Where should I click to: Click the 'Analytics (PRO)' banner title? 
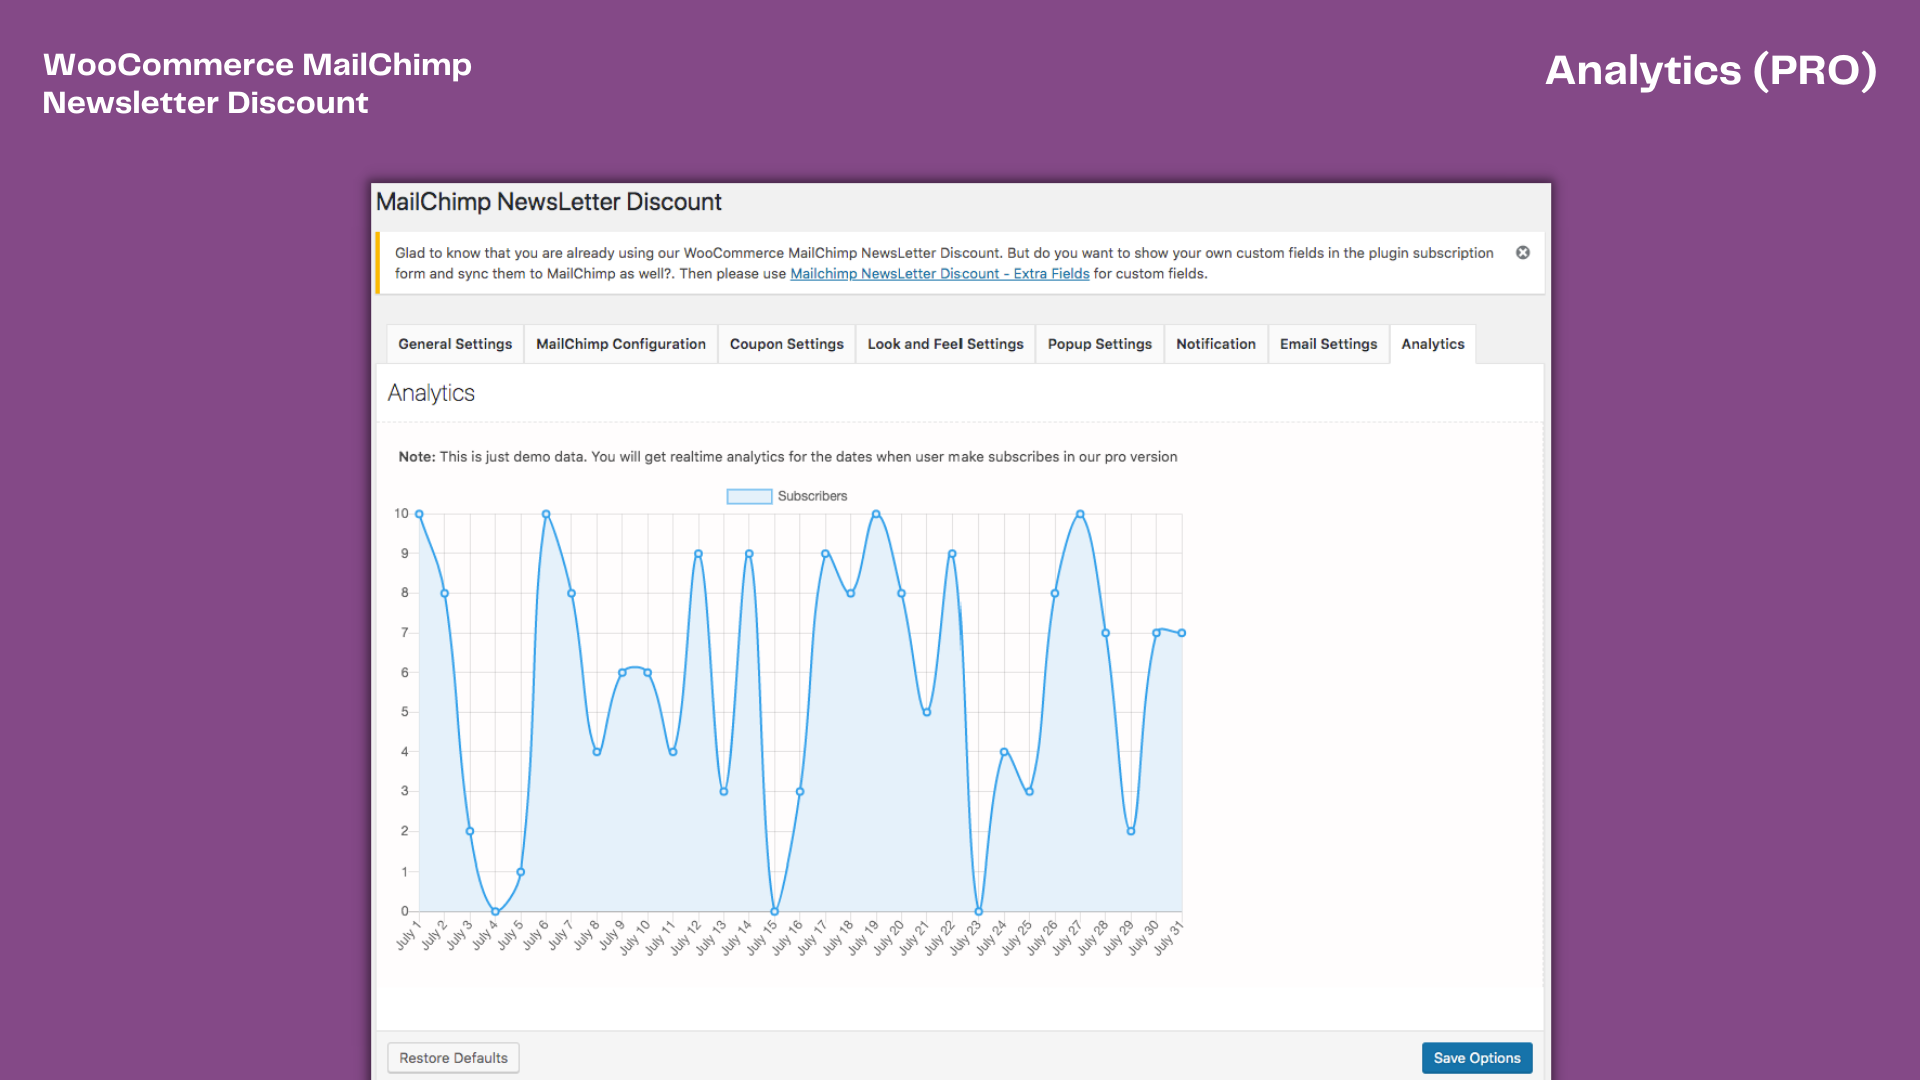pyautogui.click(x=1711, y=70)
